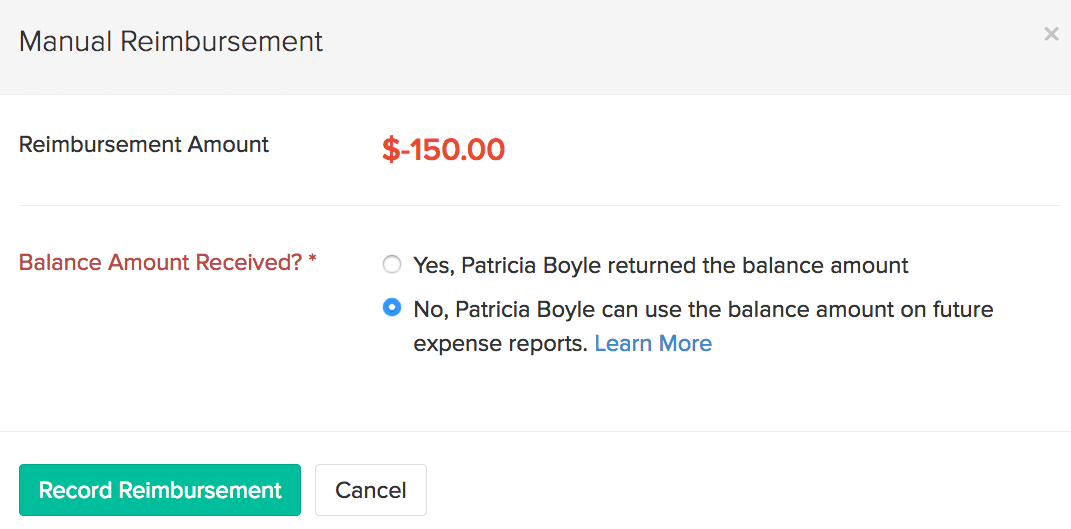Screen dimensions: 1071x529
Task: Click the Manual Reimbursement dialog title
Action: [171, 42]
